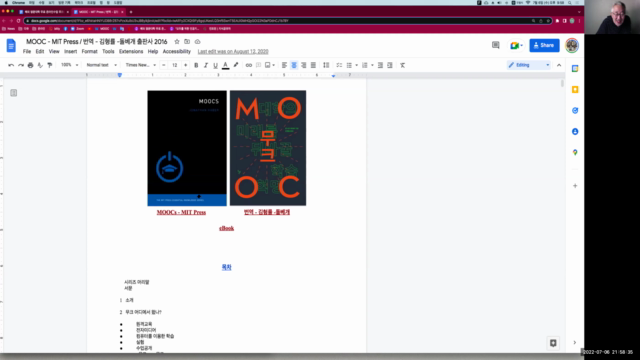This screenshot has height=360, width=640.
Task: Select the black MOOCS book cover image
Action: [187, 148]
